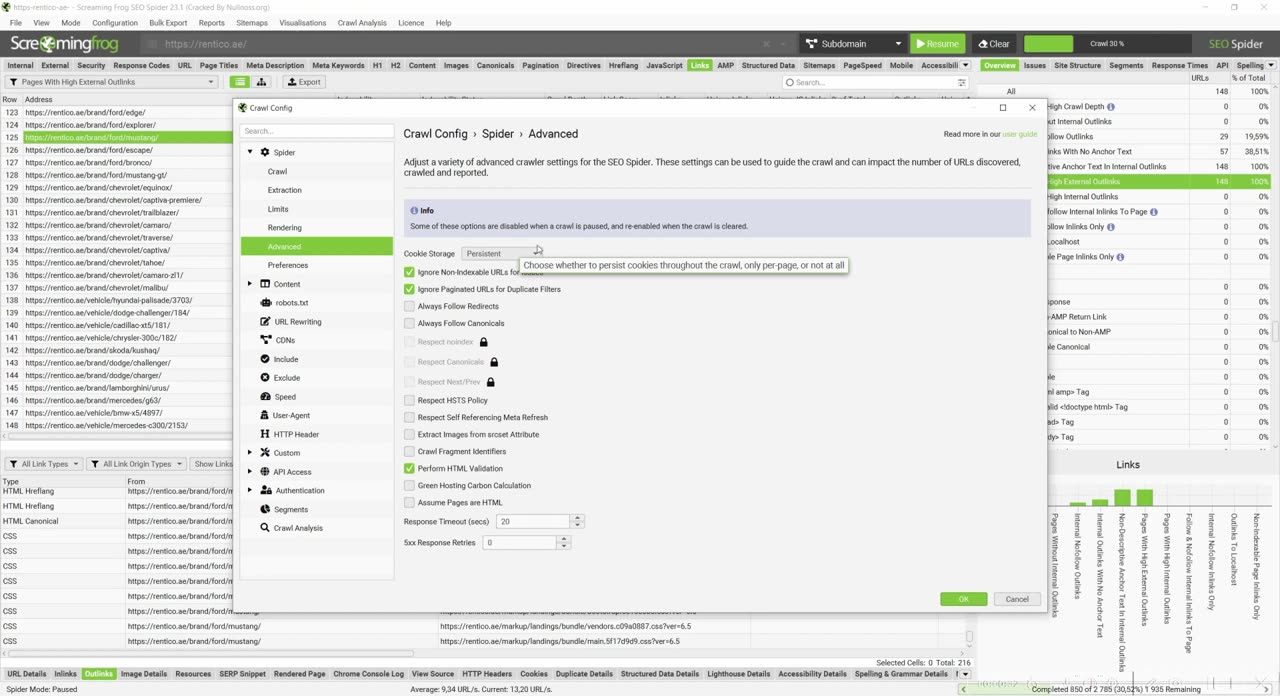Viewport: 1280px width, 696px height.
Task: Click the HTTP Header H icon
Action: click(x=265, y=434)
